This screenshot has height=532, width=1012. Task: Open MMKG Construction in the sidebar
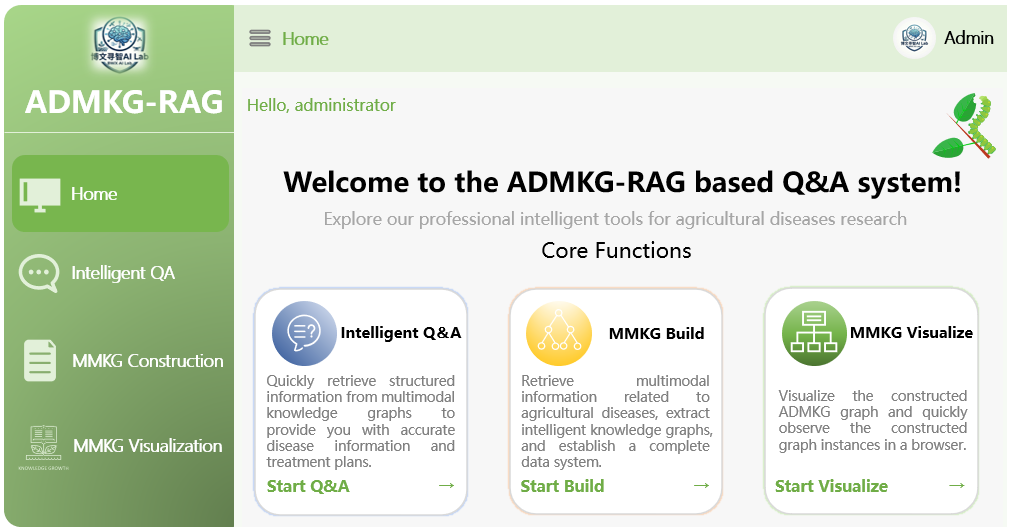pos(147,361)
